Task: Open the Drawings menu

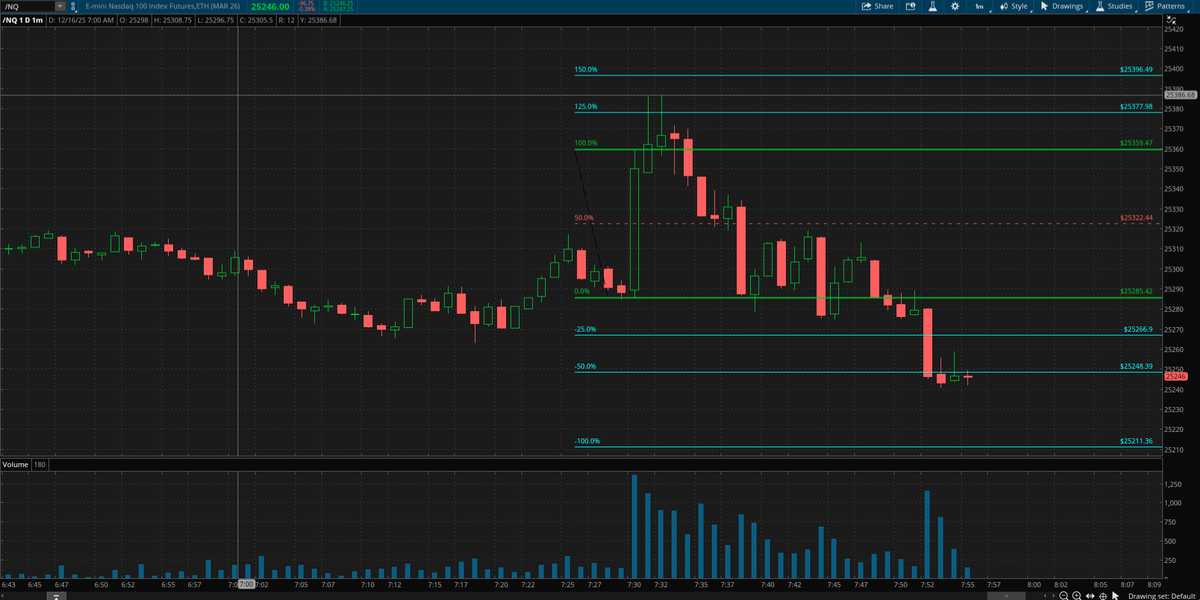Action: [1062, 6]
